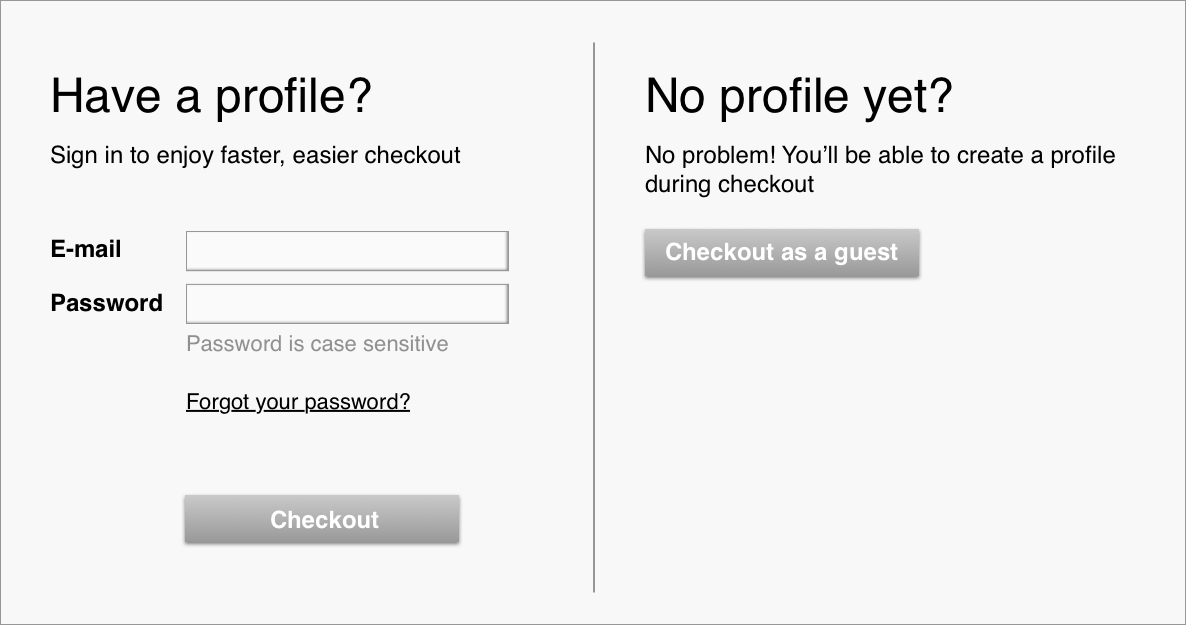1186x625 pixels.
Task: Focus the Password text box
Action: [x=347, y=304]
